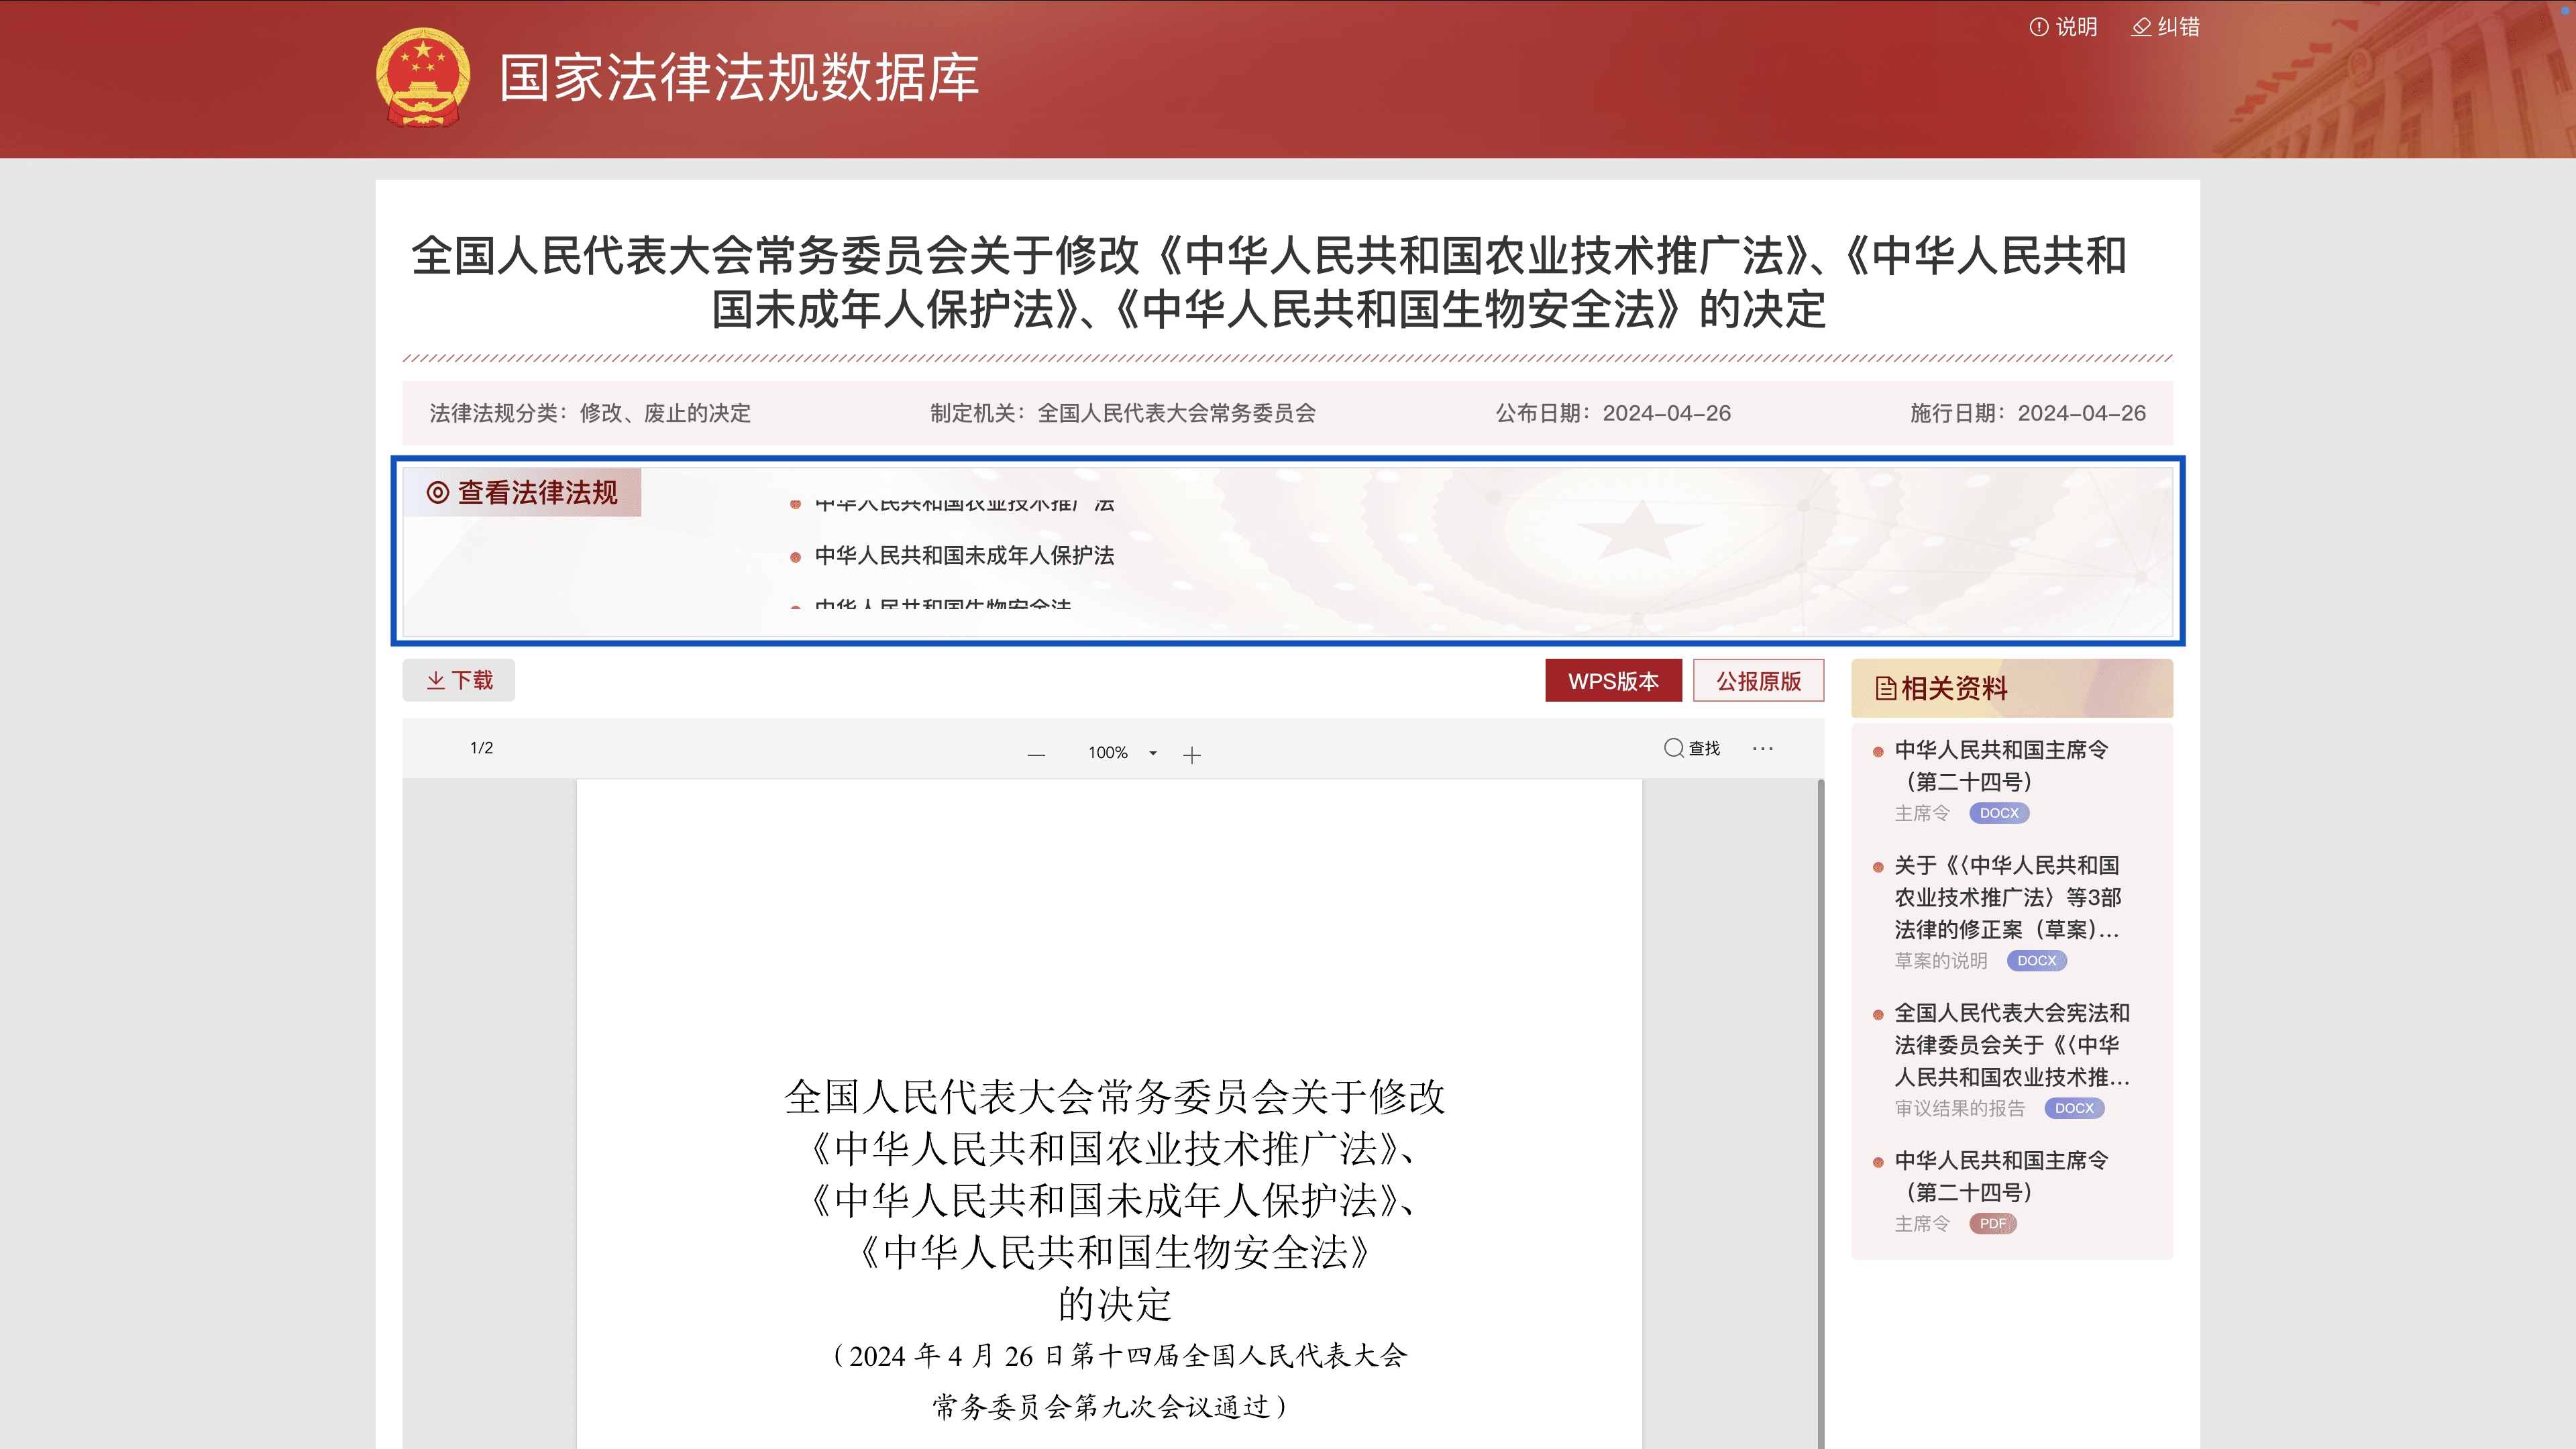Open 中华人民共和国未成年人保护法 law link
The image size is (2576, 1449).
tap(963, 556)
